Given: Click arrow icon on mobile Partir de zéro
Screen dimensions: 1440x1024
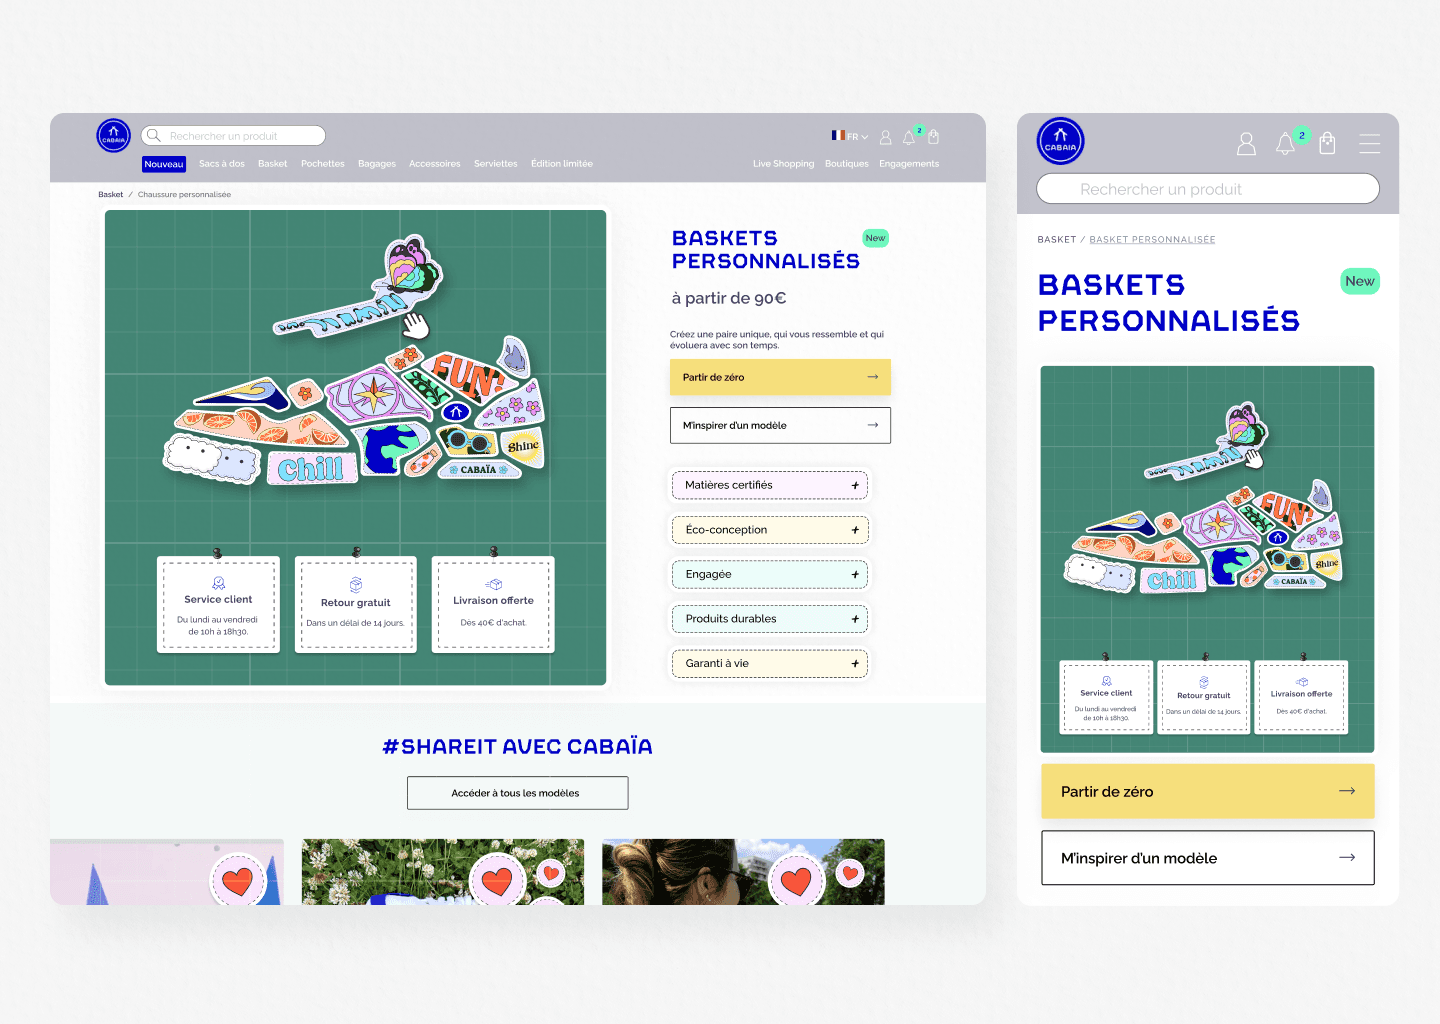Looking at the screenshot, I should point(1347,791).
